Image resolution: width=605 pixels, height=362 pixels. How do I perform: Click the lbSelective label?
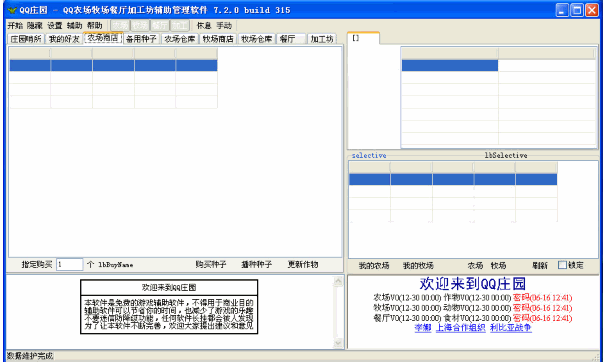pos(506,156)
